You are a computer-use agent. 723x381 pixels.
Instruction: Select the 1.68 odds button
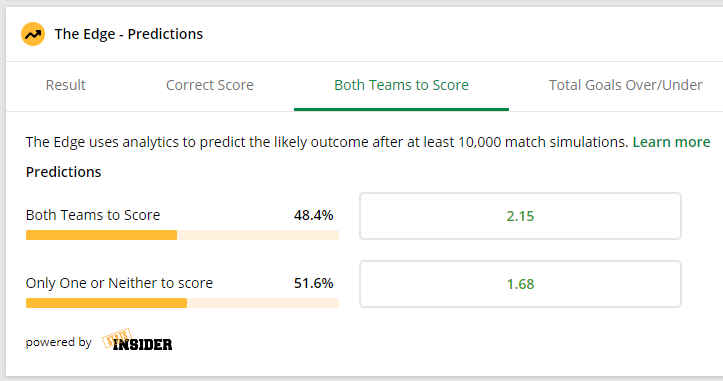coord(520,284)
